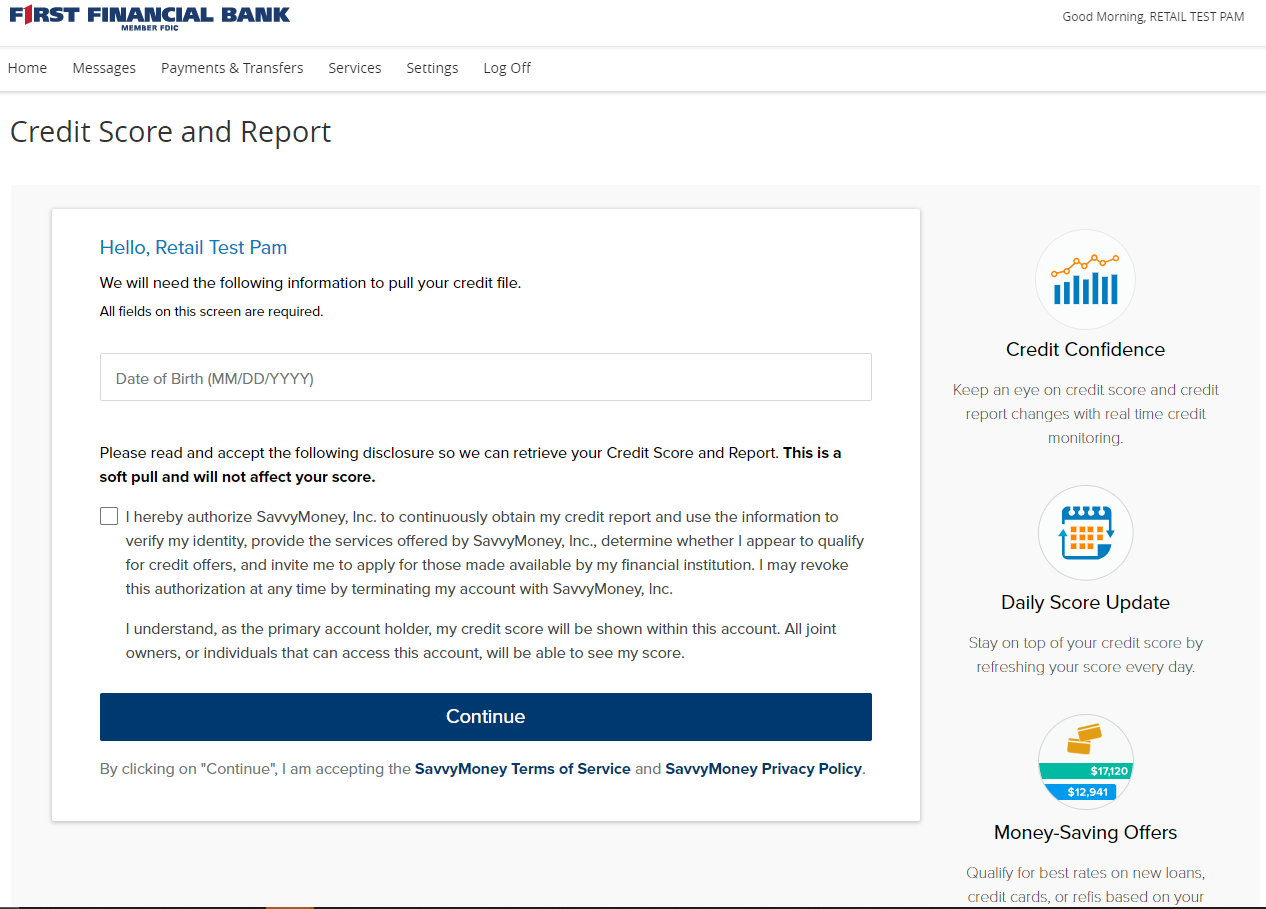Screen dimensions: 1266x909
Task: Click the Credit Score and Report title
Action: pos(171,132)
